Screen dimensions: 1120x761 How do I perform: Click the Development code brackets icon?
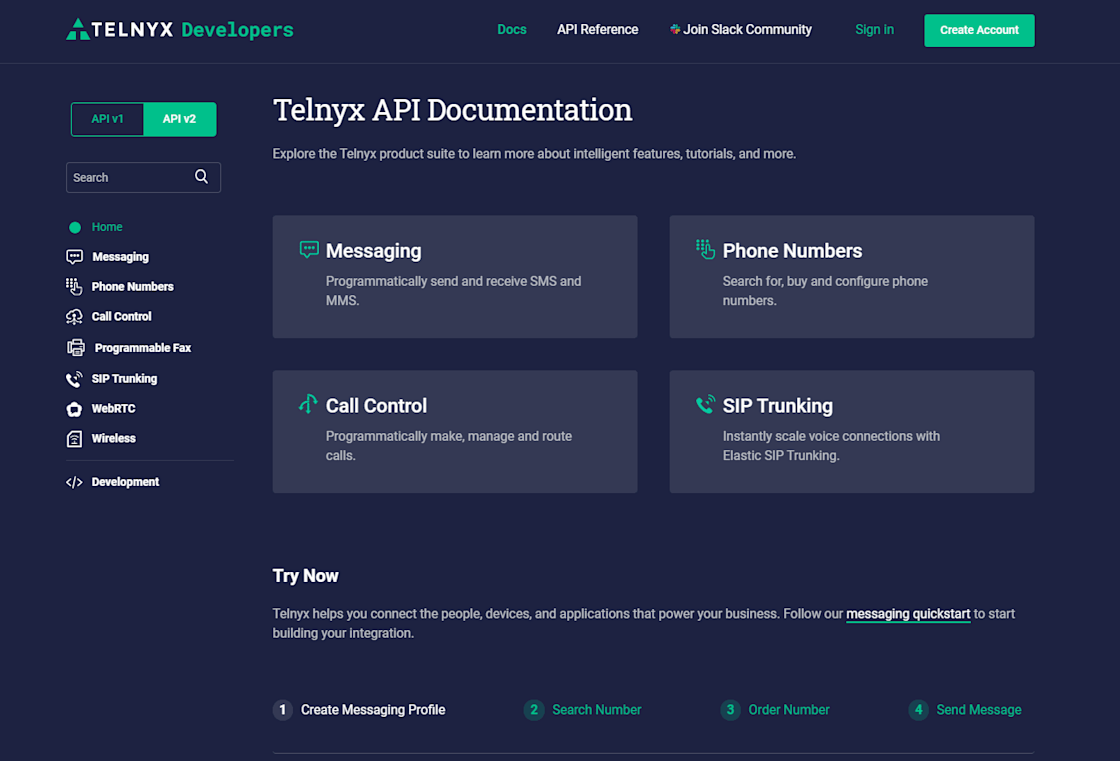[x=74, y=482]
